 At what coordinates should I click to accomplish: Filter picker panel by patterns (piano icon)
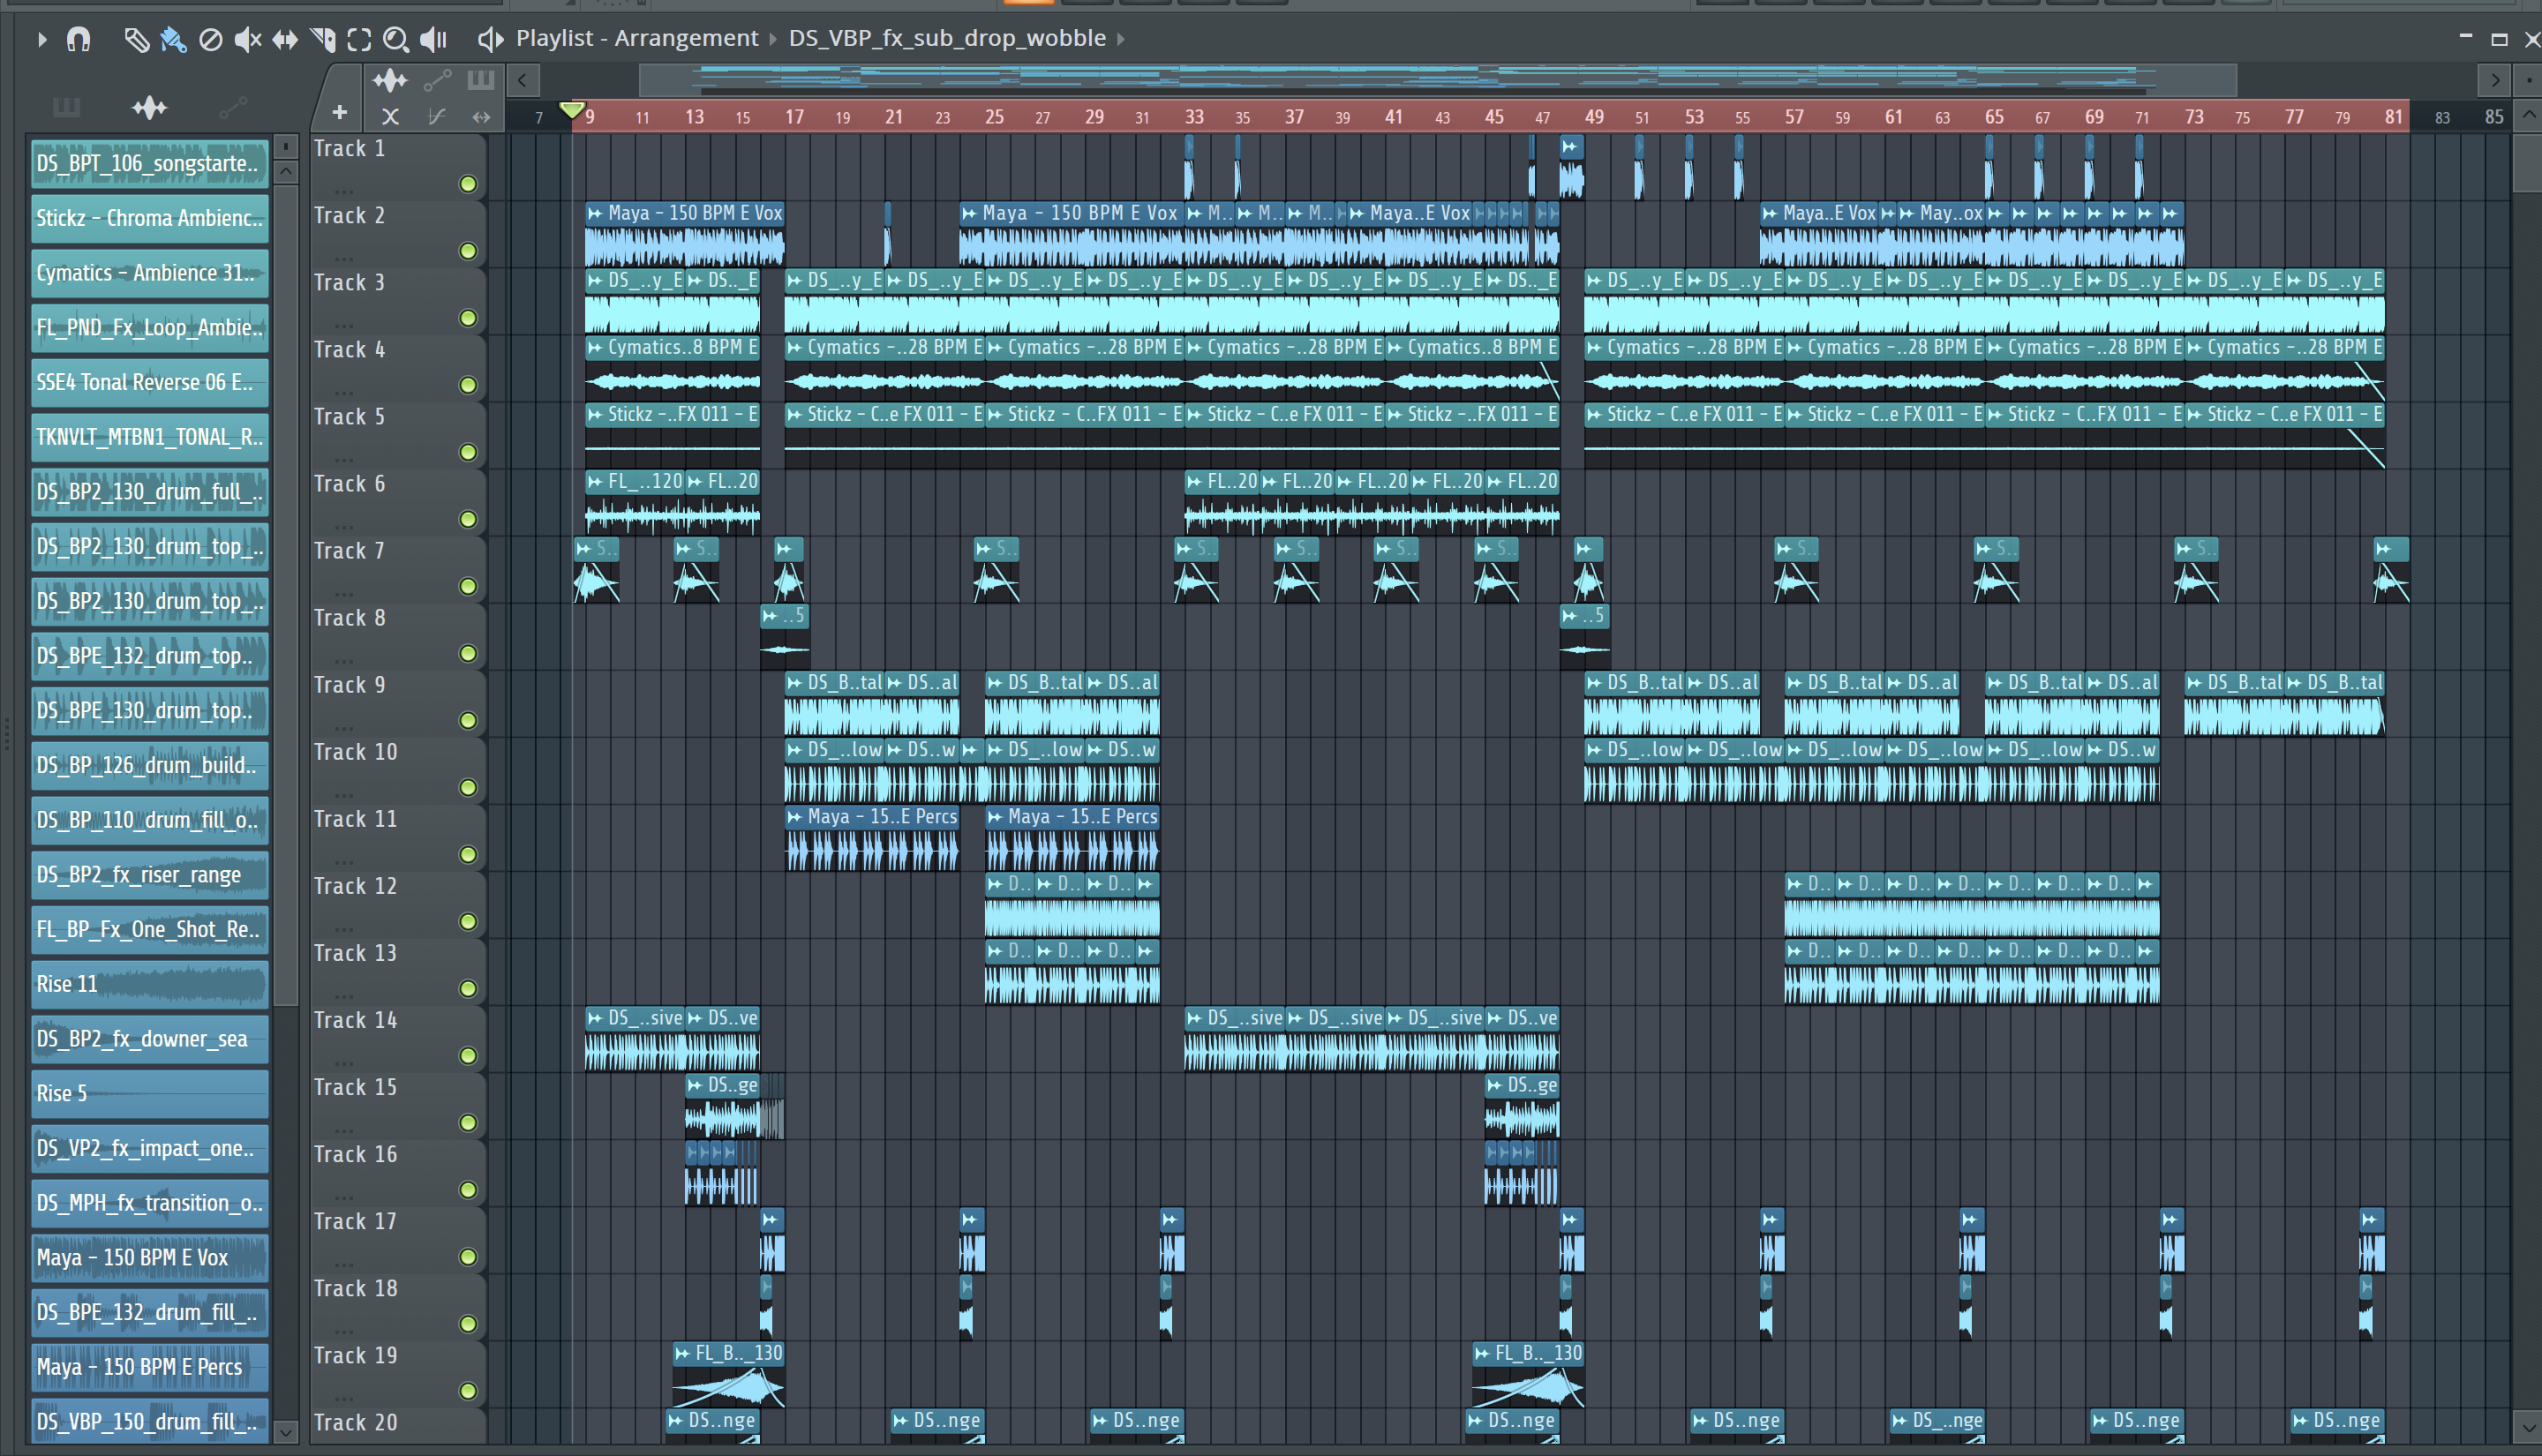click(x=66, y=107)
